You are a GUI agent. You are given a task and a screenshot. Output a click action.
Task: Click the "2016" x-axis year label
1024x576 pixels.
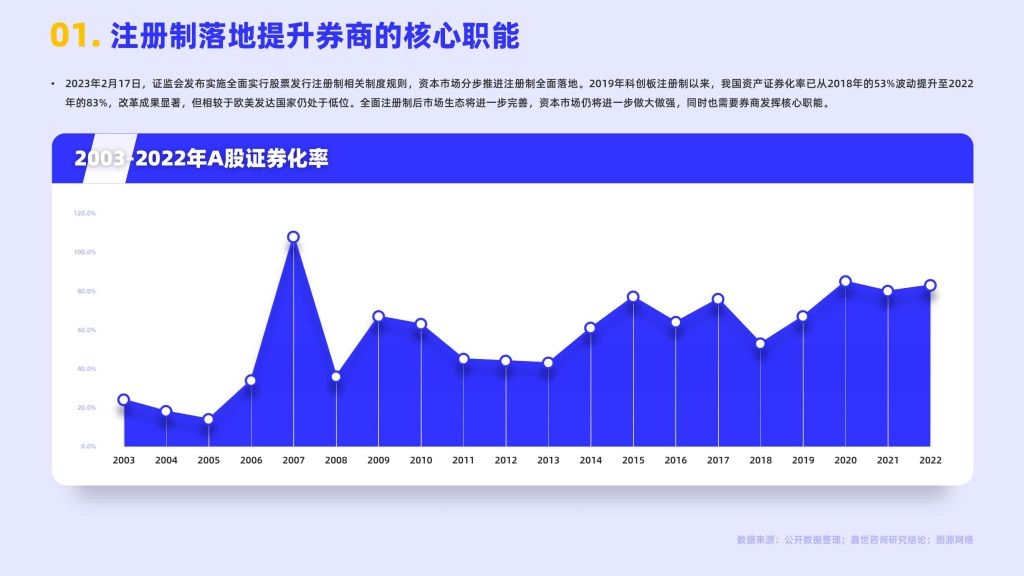point(675,460)
